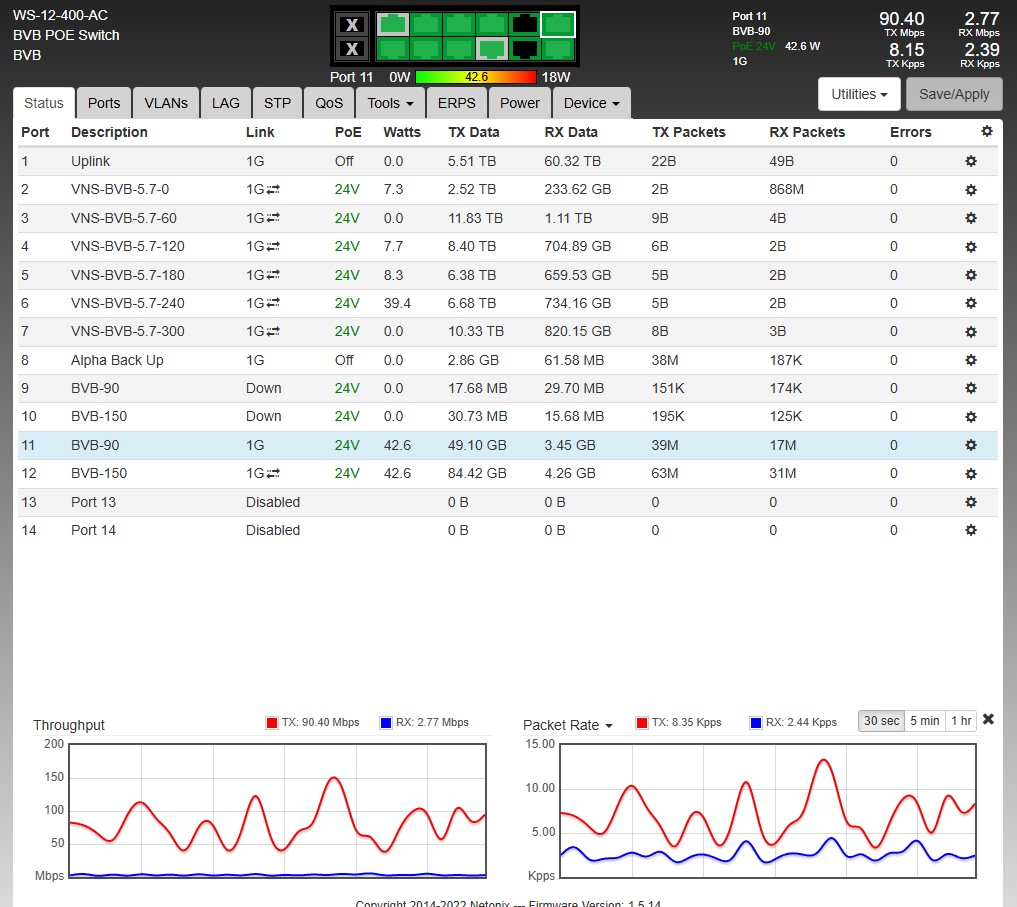This screenshot has height=907, width=1017.
Task: Click the table header gear icon
Action: (987, 132)
